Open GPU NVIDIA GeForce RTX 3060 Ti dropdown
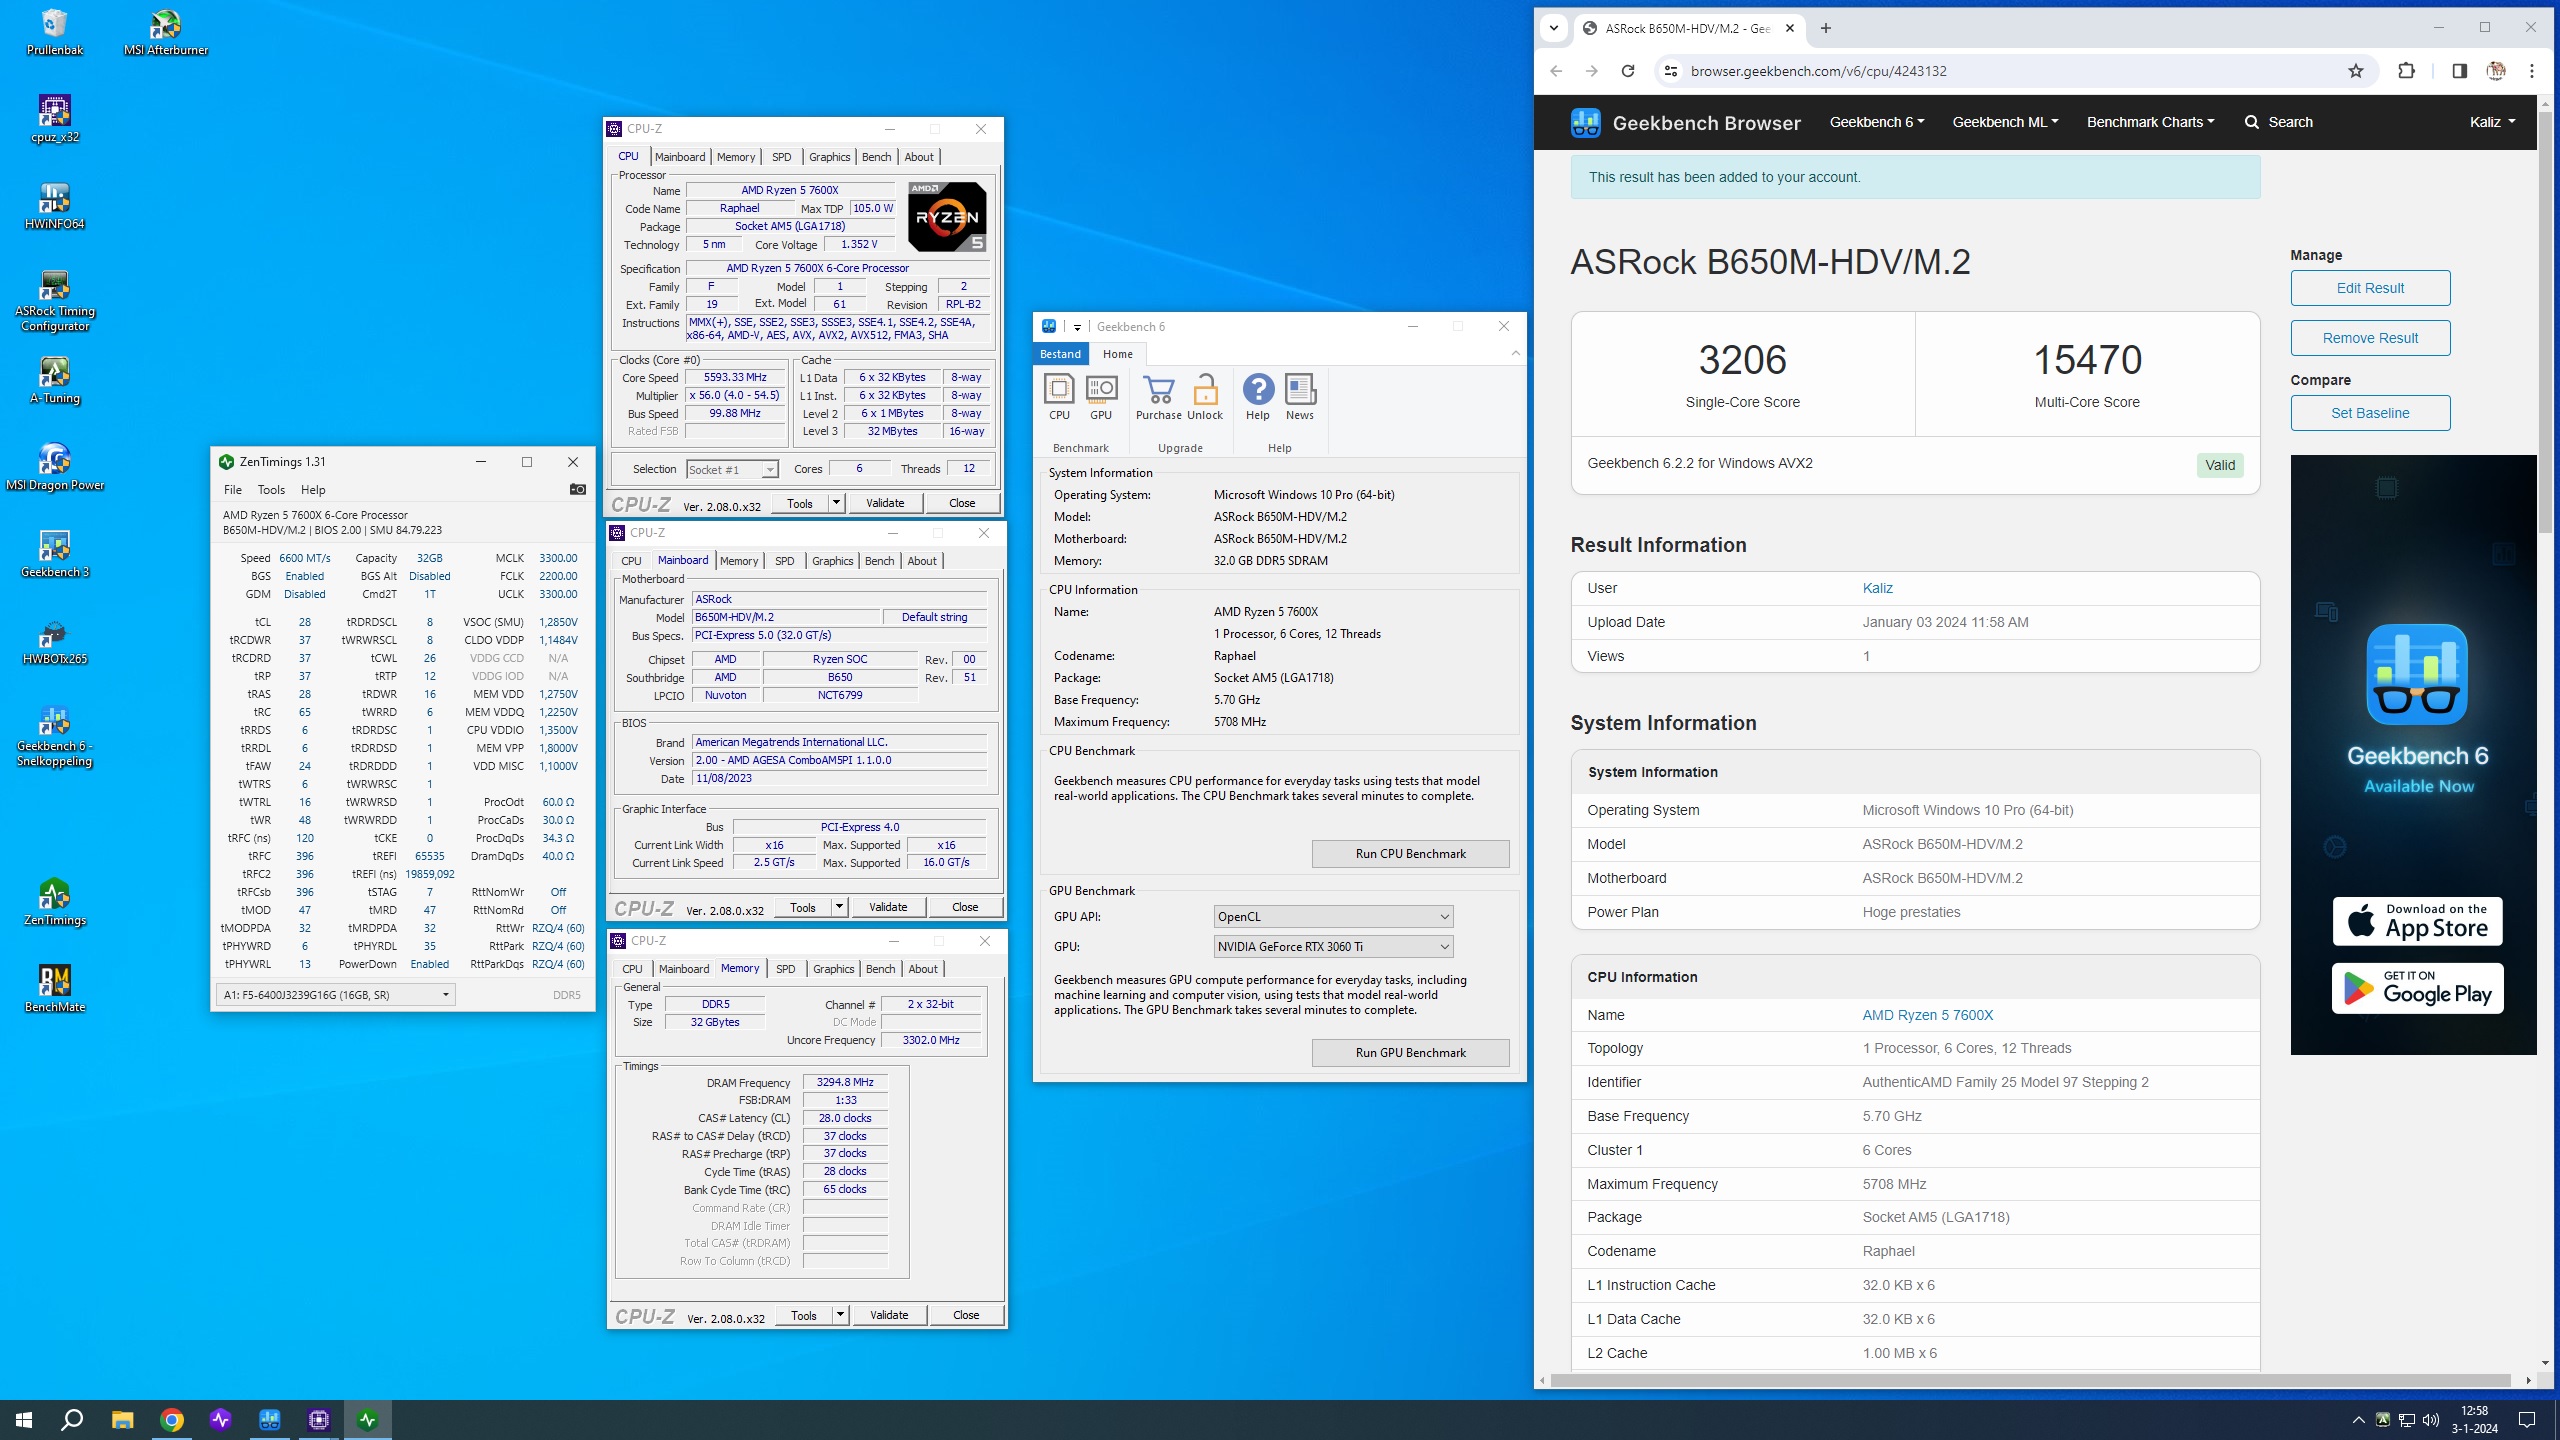Image resolution: width=2560 pixels, height=1440 pixels. click(x=1333, y=947)
